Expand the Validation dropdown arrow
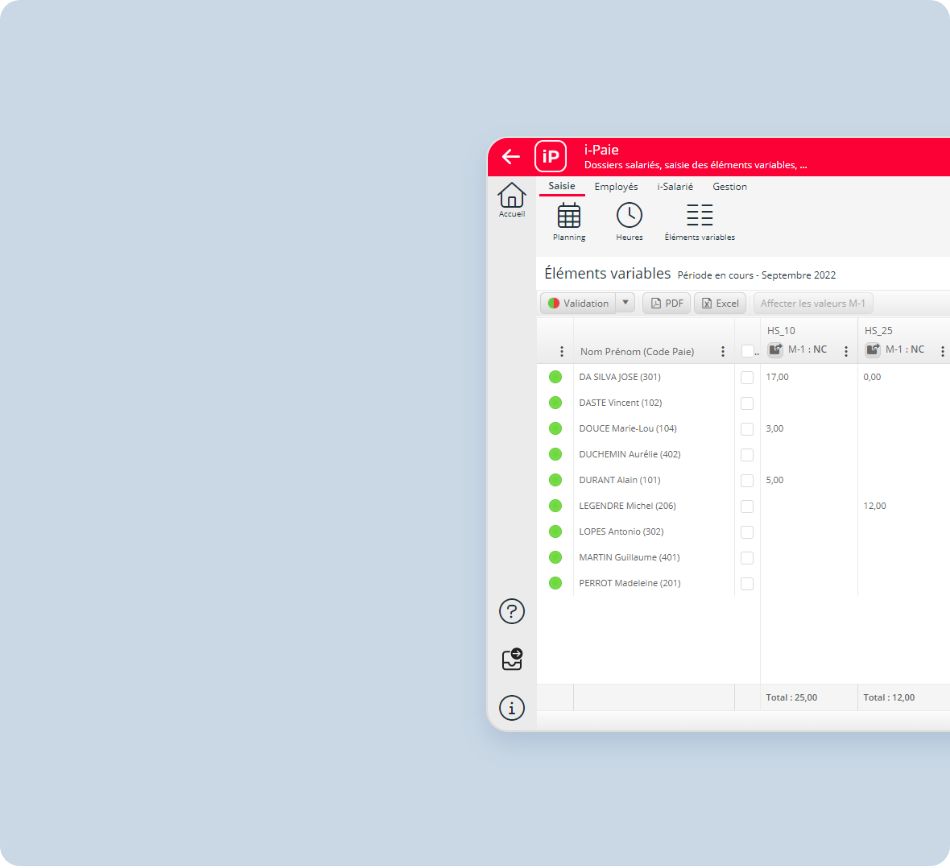This screenshot has width=950, height=868. coord(625,303)
